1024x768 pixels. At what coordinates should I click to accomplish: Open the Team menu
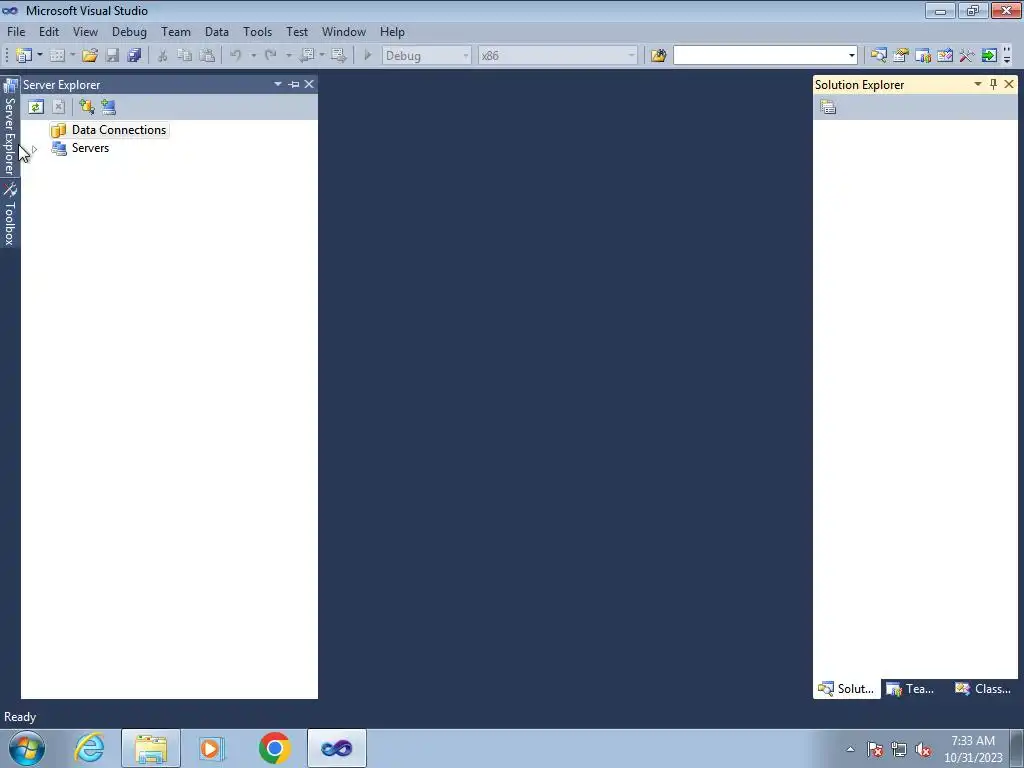click(x=176, y=31)
